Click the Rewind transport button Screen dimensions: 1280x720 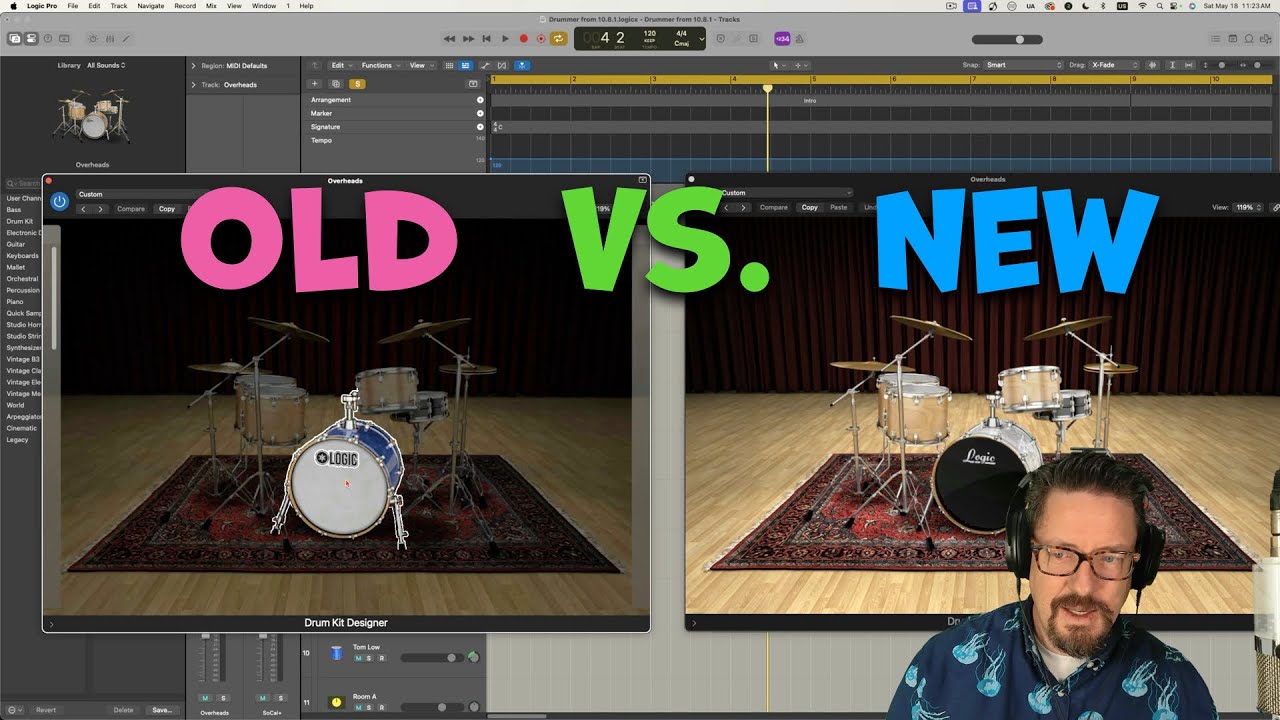pyautogui.click(x=450, y=39)
